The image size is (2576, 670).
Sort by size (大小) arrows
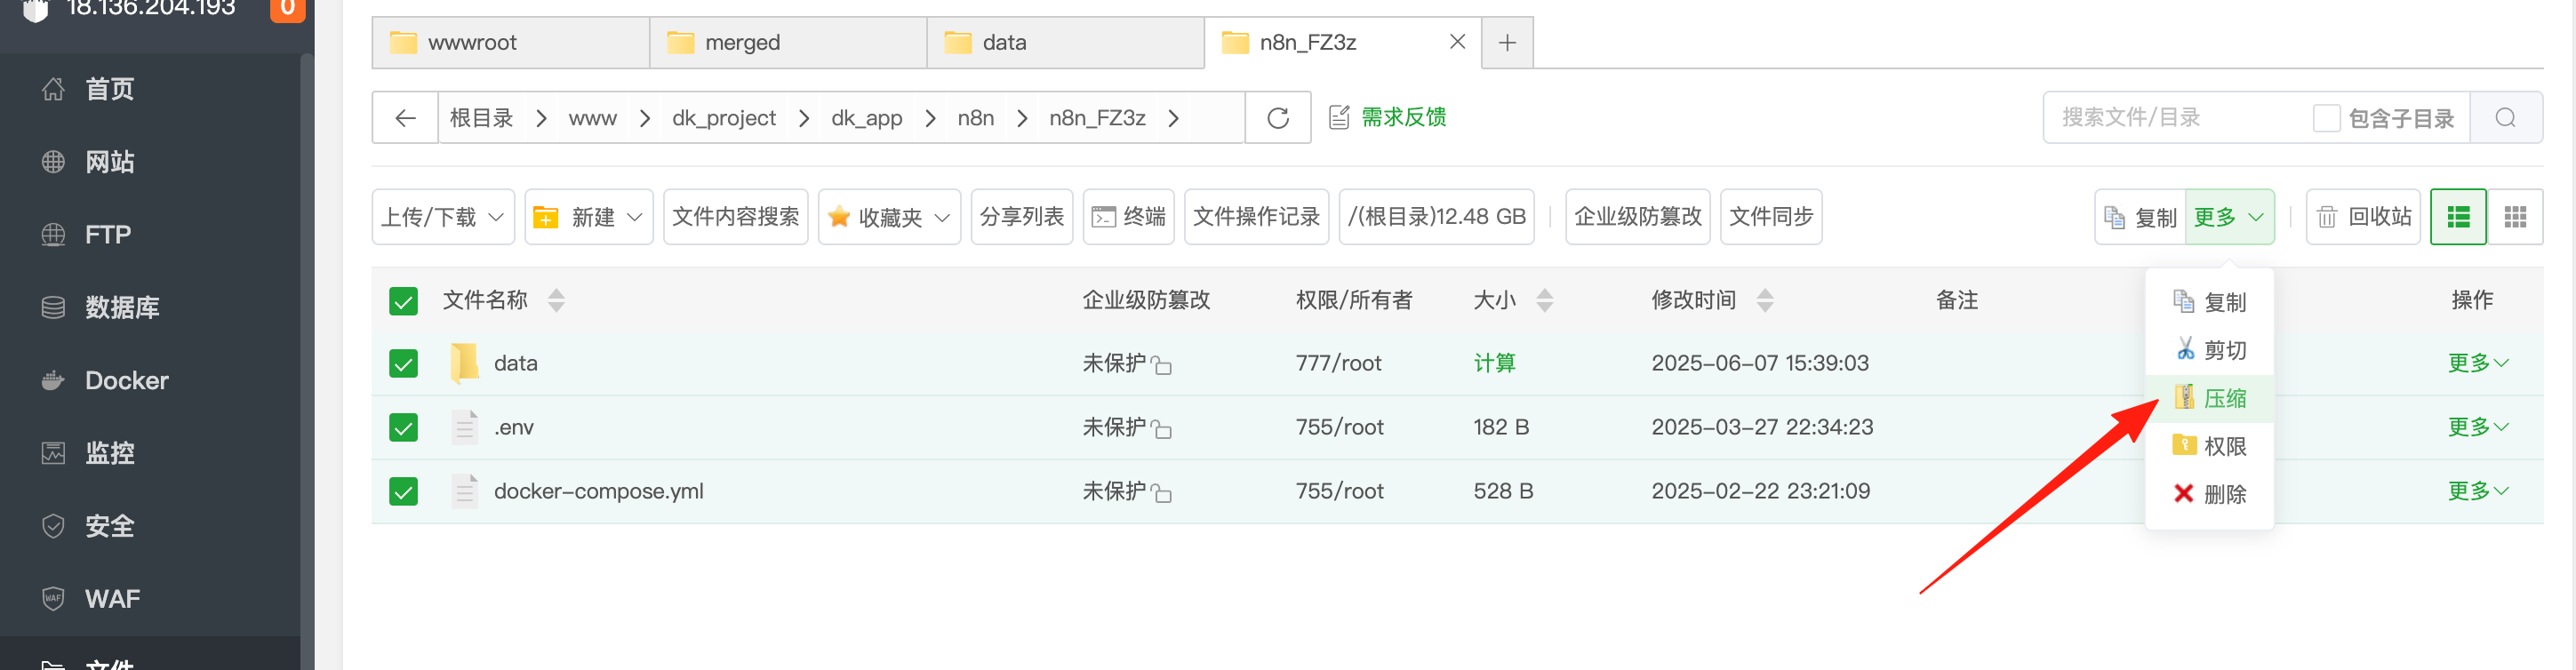tap(1544, 300)
